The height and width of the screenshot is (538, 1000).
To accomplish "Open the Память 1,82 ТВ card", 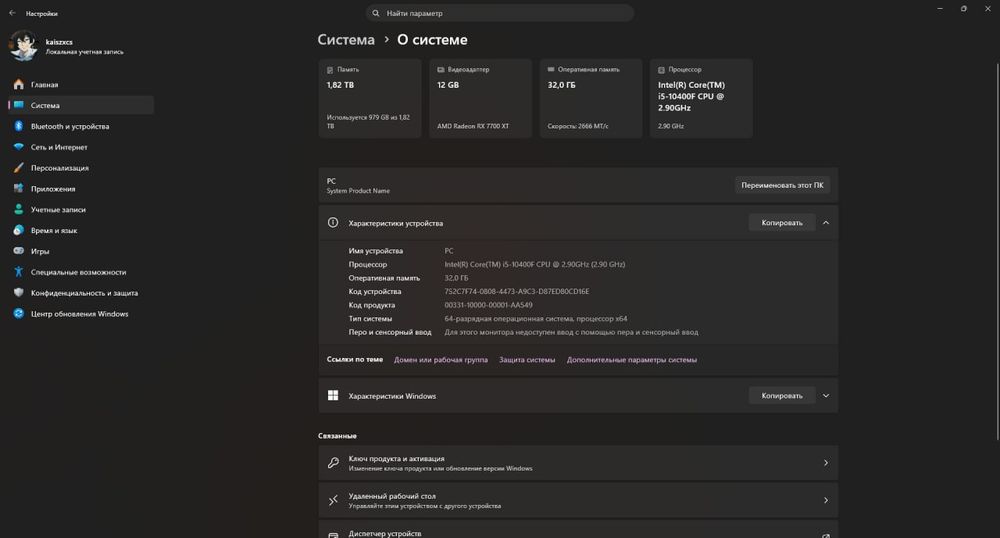I will (x=370, y=98).
